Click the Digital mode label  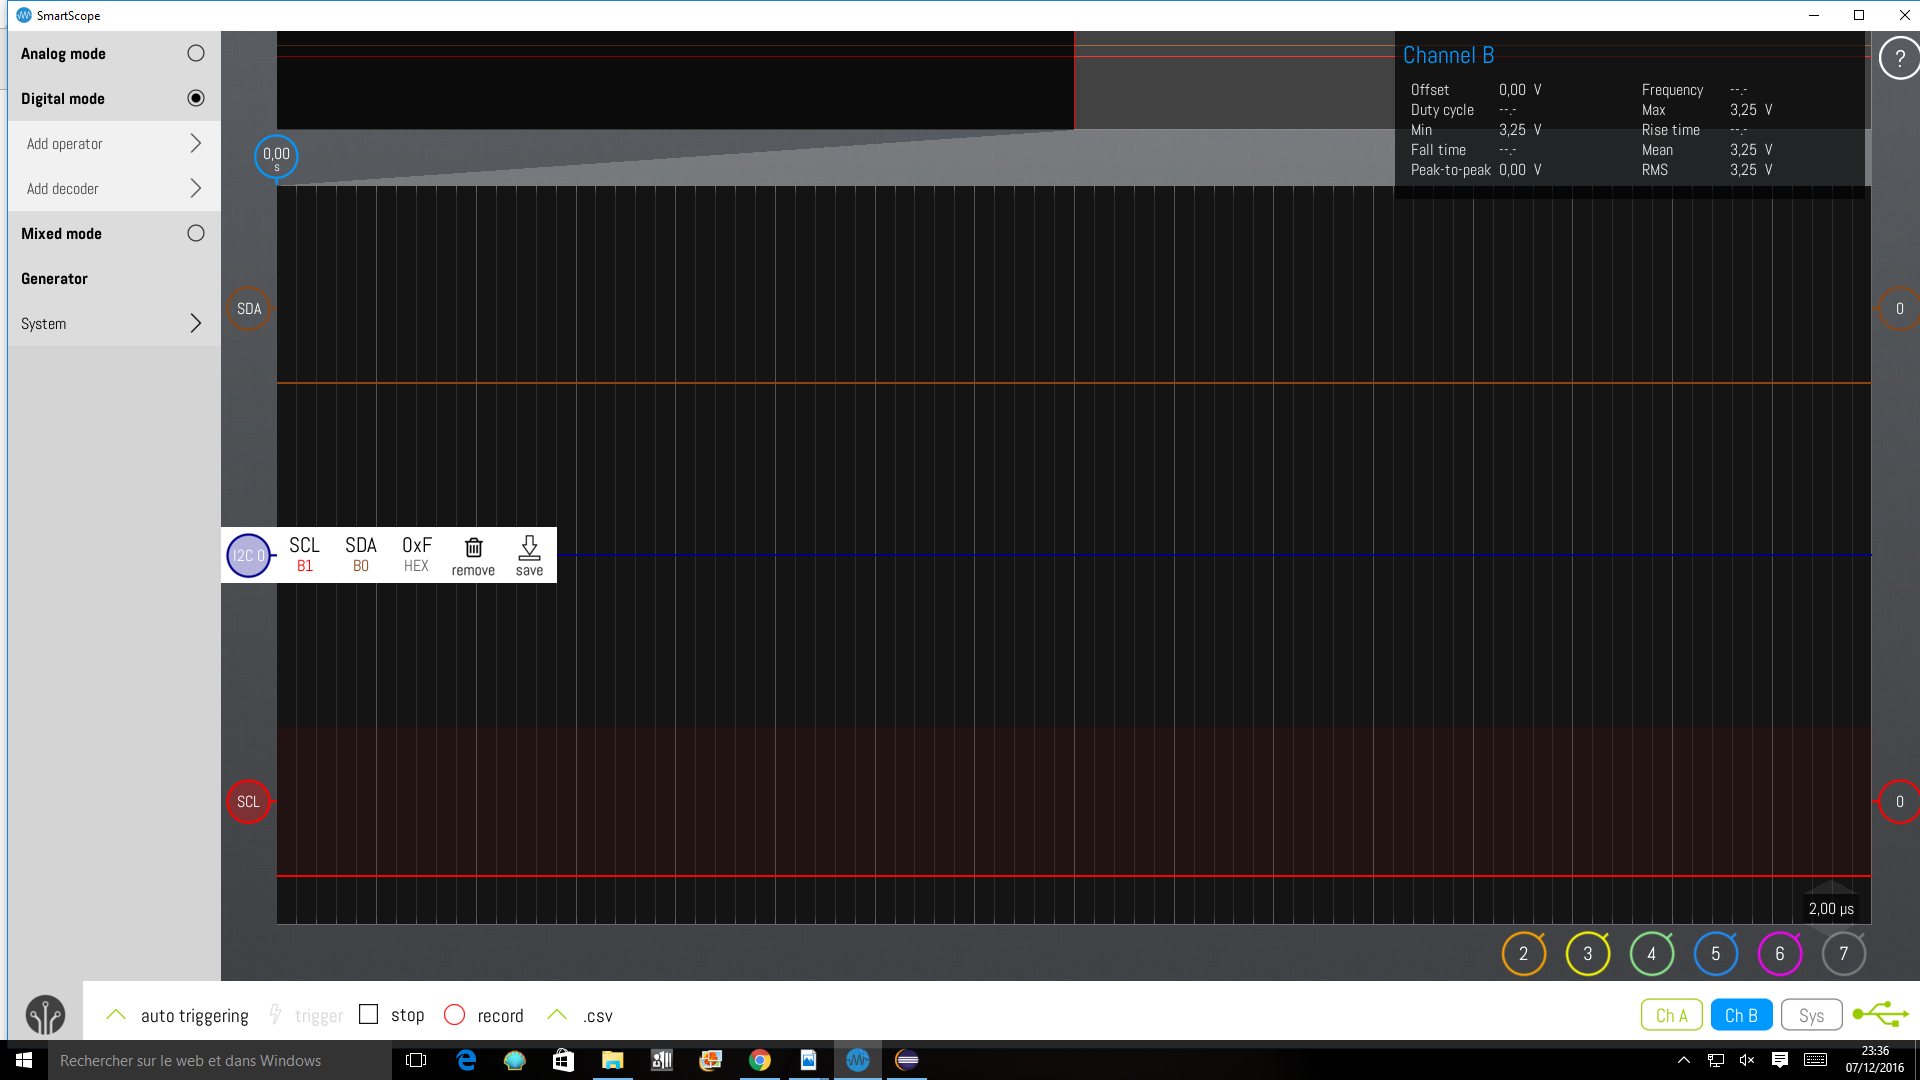[63, 99]
